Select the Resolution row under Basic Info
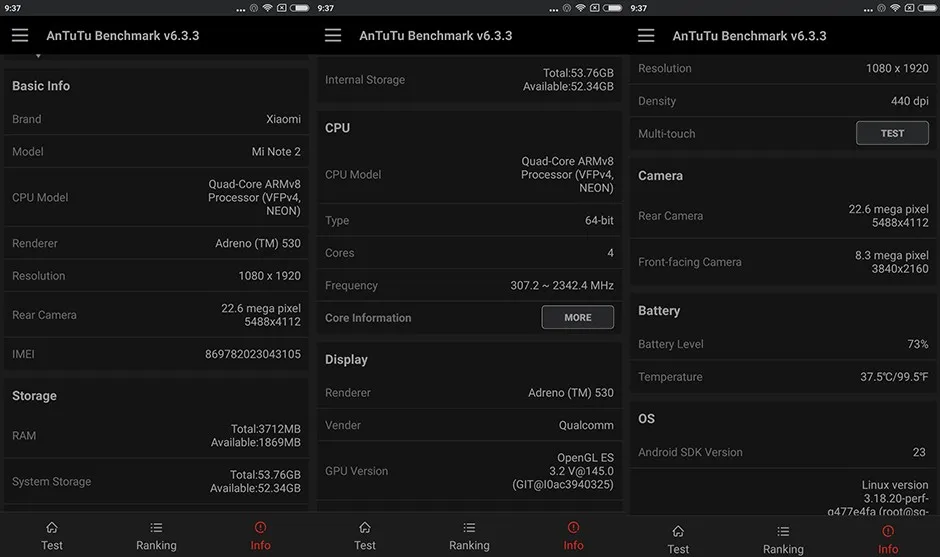940x557 pixels. [156, 276]
